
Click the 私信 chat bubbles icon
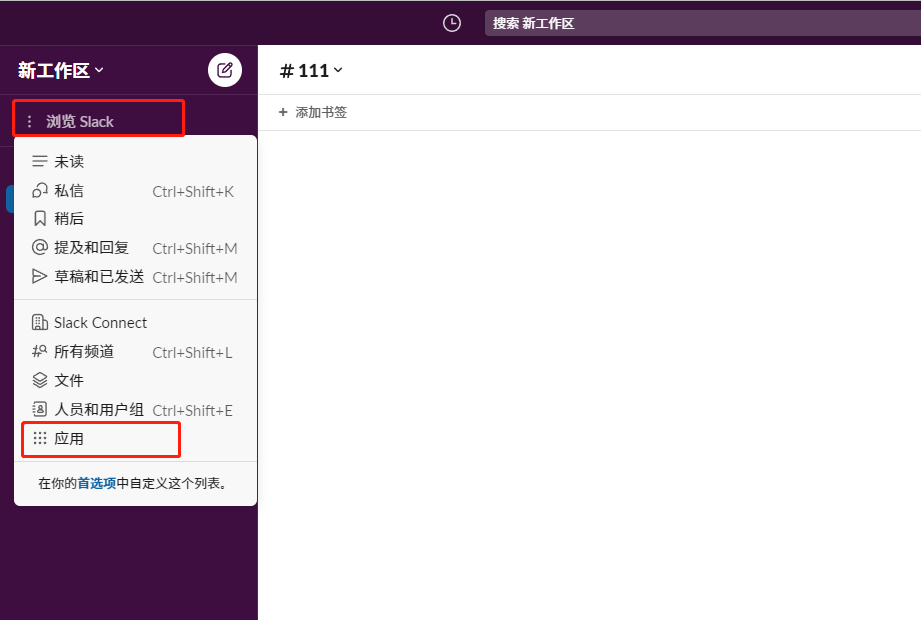tap(39, 190)
